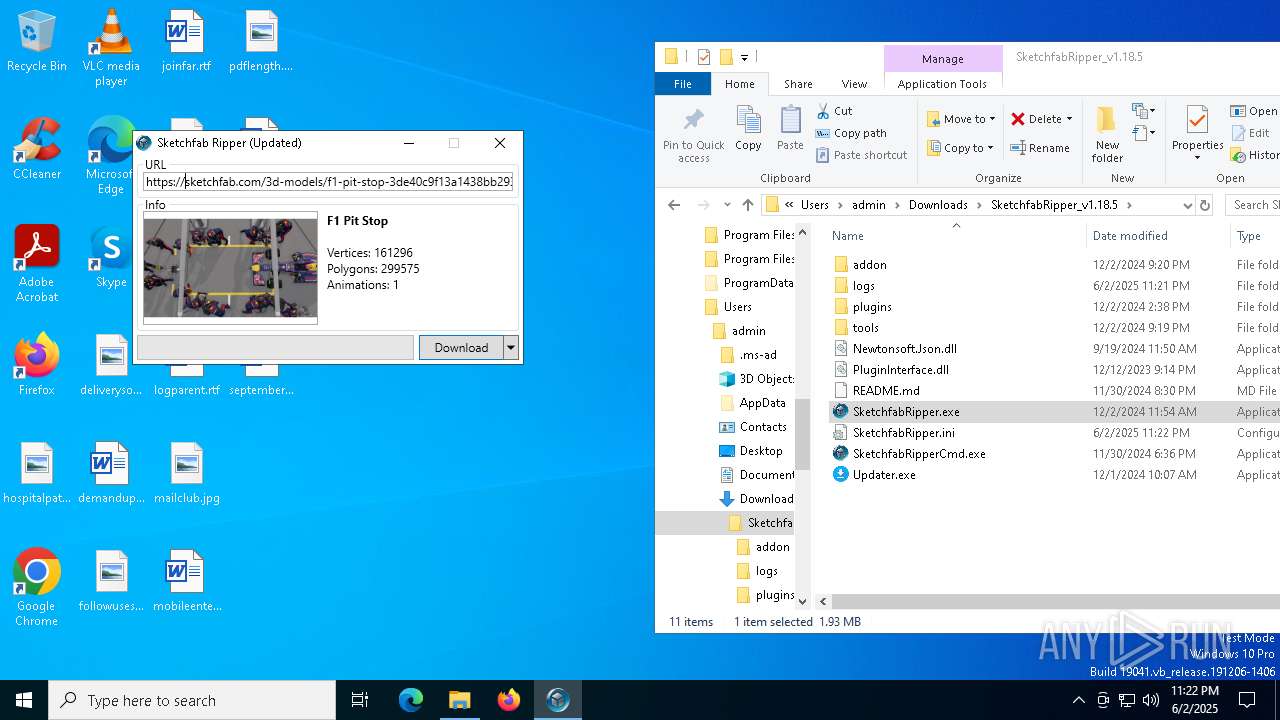Select the Adobe Acrobat desktop icon
Viewport: 1280px width, 720px height.
[37, 264]
